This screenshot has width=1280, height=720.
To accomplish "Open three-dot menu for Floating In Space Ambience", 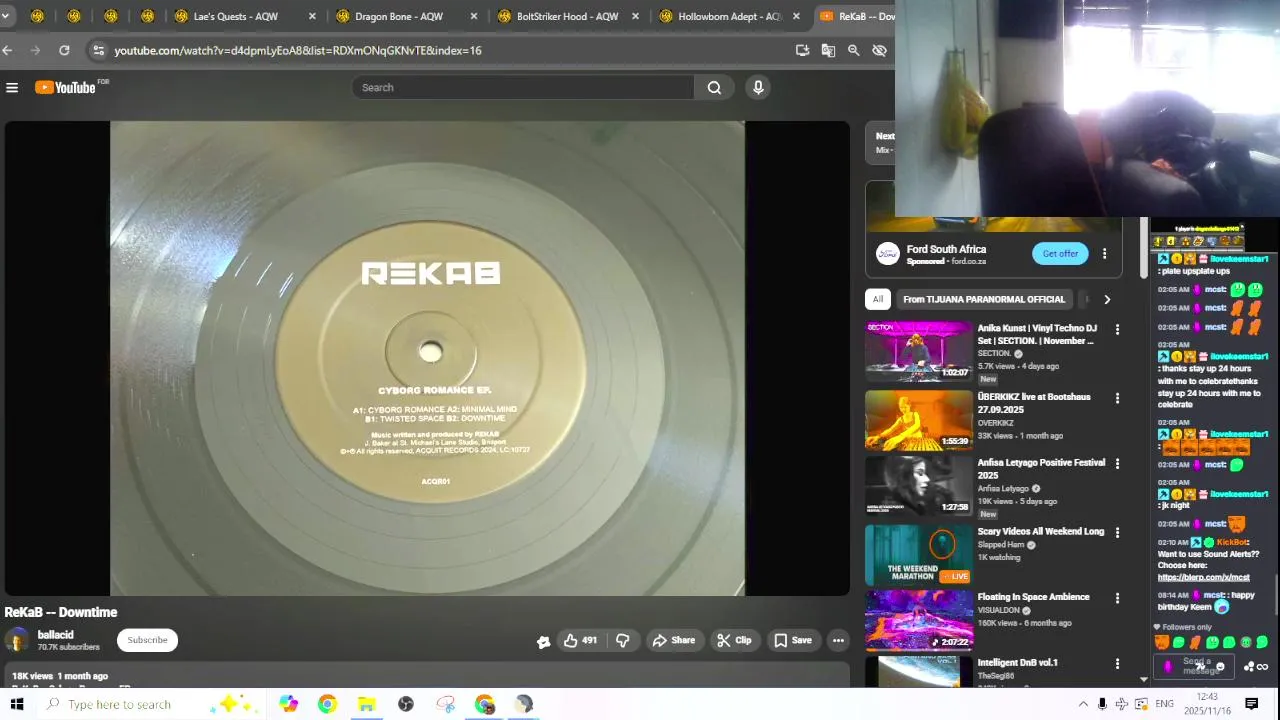I will pos(1117,598).
